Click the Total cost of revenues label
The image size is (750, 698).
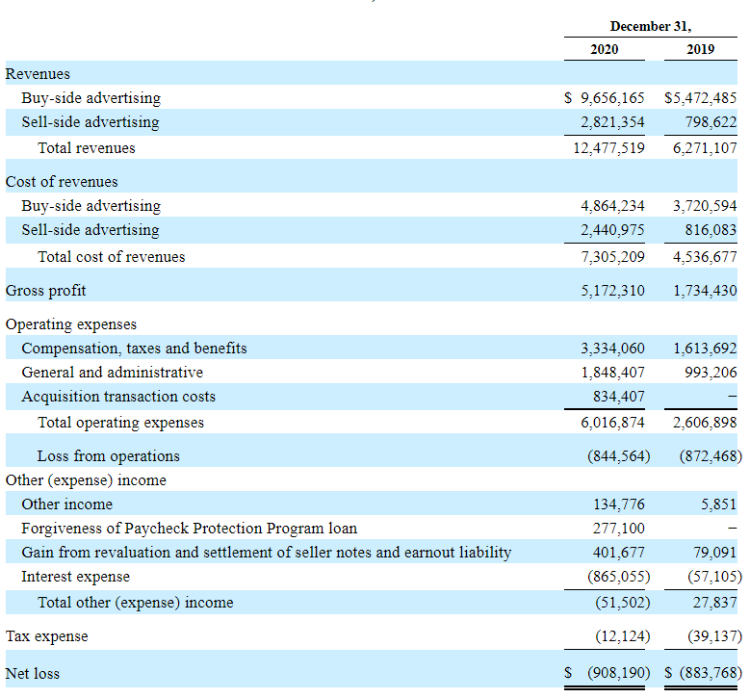pyautogui.click(x=111, y=256)
